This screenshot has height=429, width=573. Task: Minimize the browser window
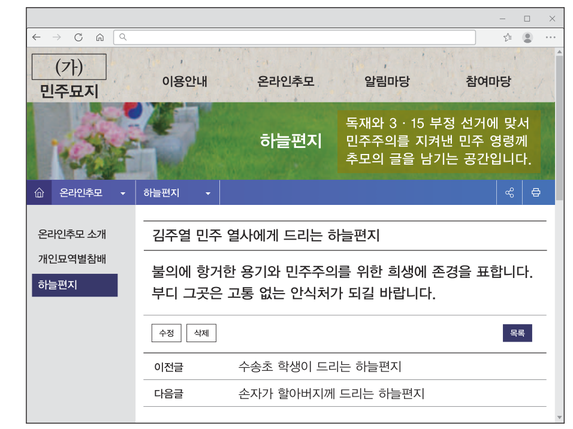pos(503,19)
